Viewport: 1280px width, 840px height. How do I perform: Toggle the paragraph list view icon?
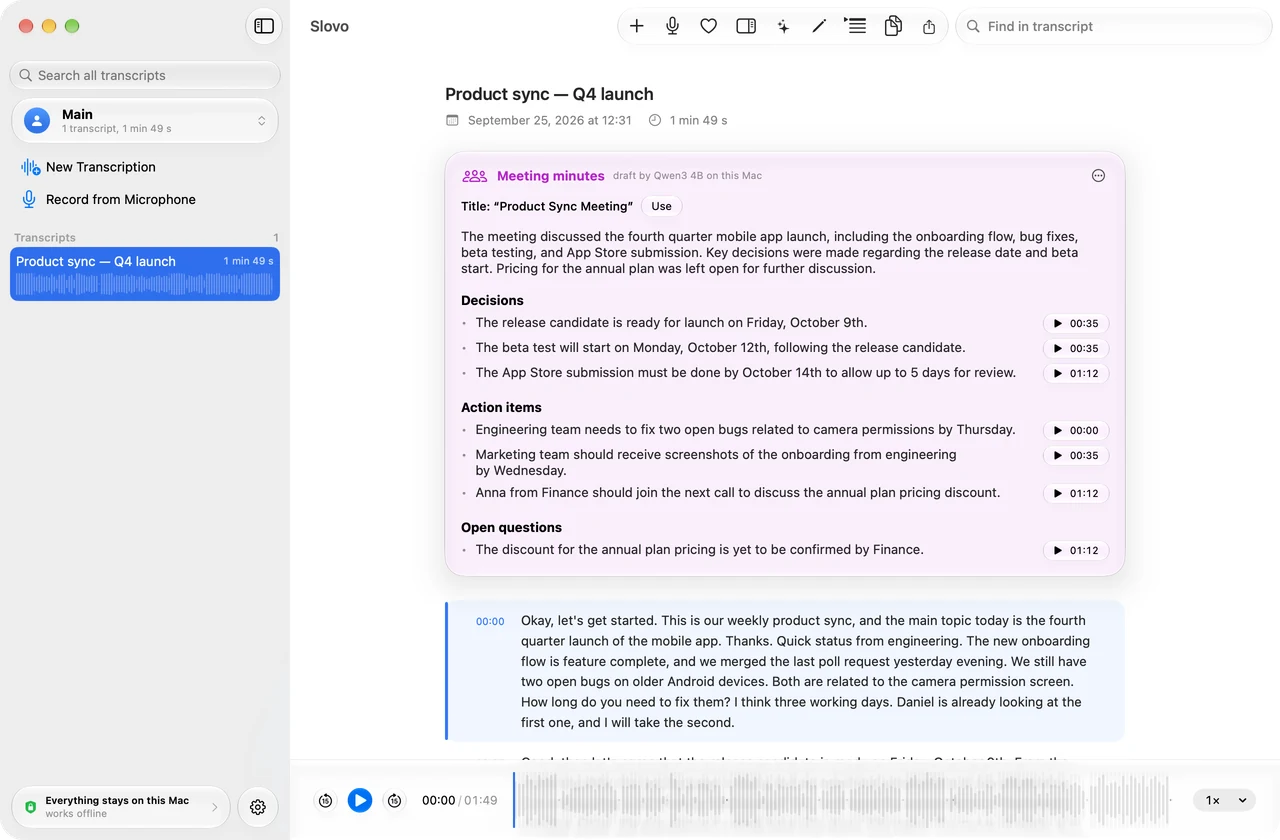(855, 26)
